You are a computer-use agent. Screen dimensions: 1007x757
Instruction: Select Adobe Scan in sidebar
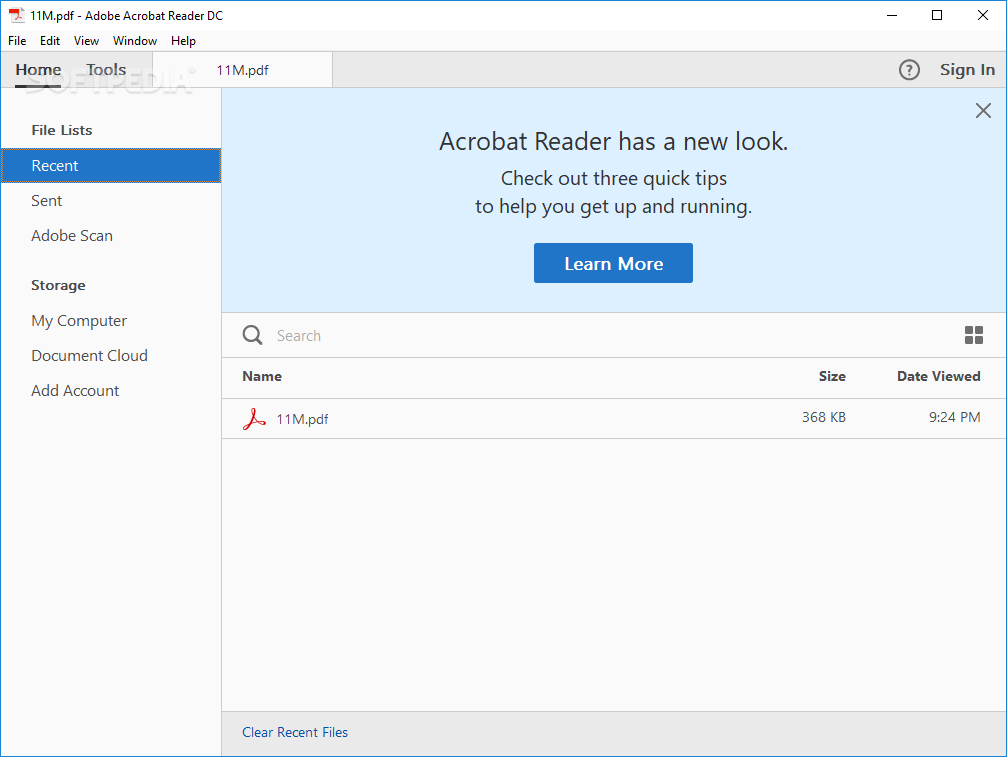pos(72,236)
